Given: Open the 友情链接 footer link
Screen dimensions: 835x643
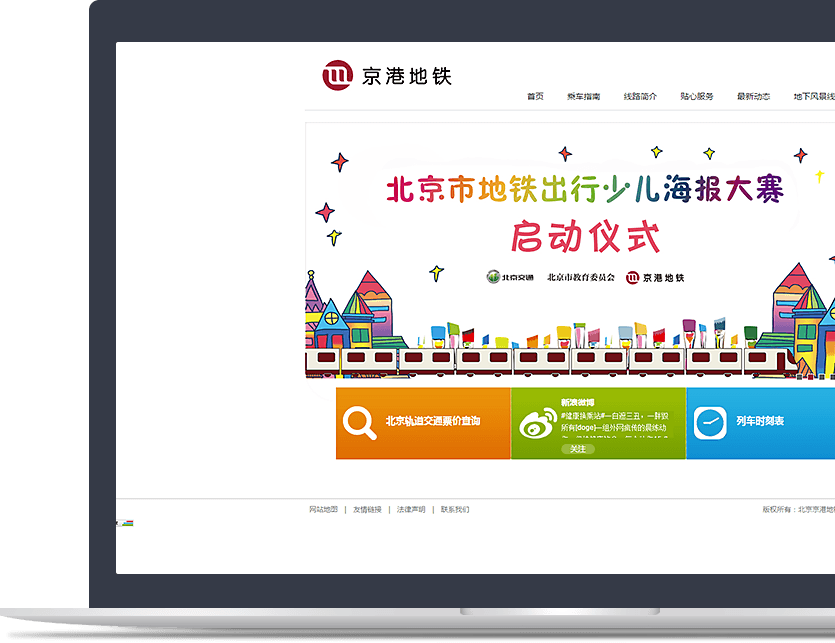Looking at the screenshot, I should pos(367,510).
